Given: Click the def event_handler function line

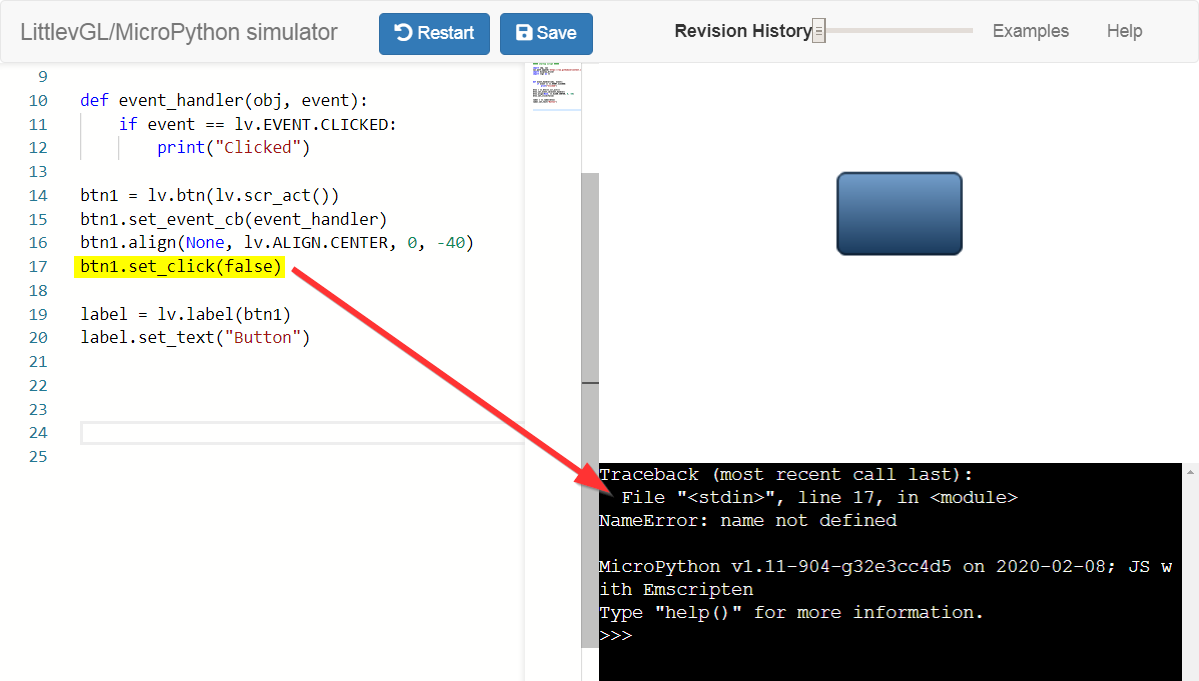Looking at the screenshot, I should coord(223,101).
